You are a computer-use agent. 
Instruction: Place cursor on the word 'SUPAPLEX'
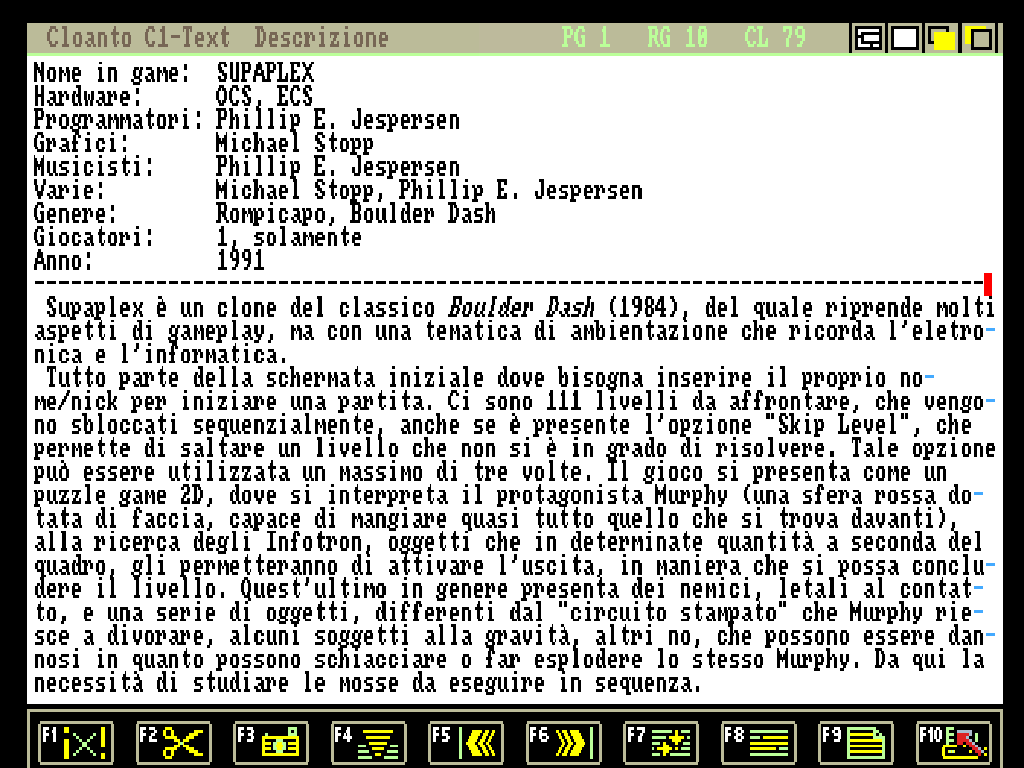pyautogui.click(x=265, y=73)
